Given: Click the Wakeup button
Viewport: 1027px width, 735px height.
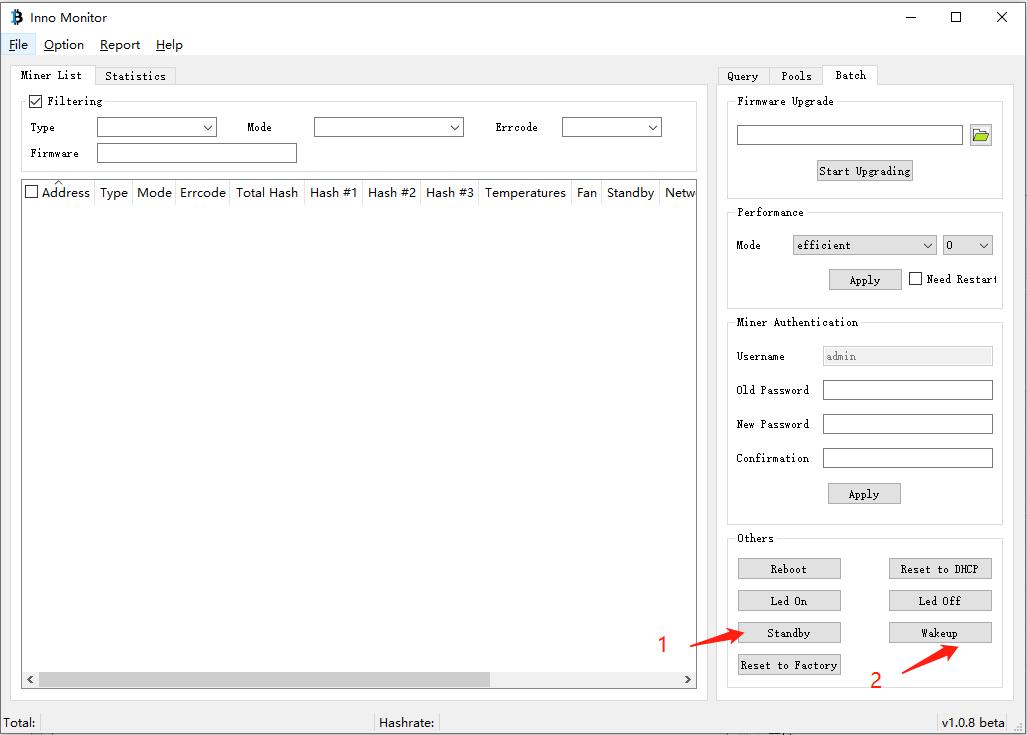Looking at the screenshot, I should (x=939, y=633).
